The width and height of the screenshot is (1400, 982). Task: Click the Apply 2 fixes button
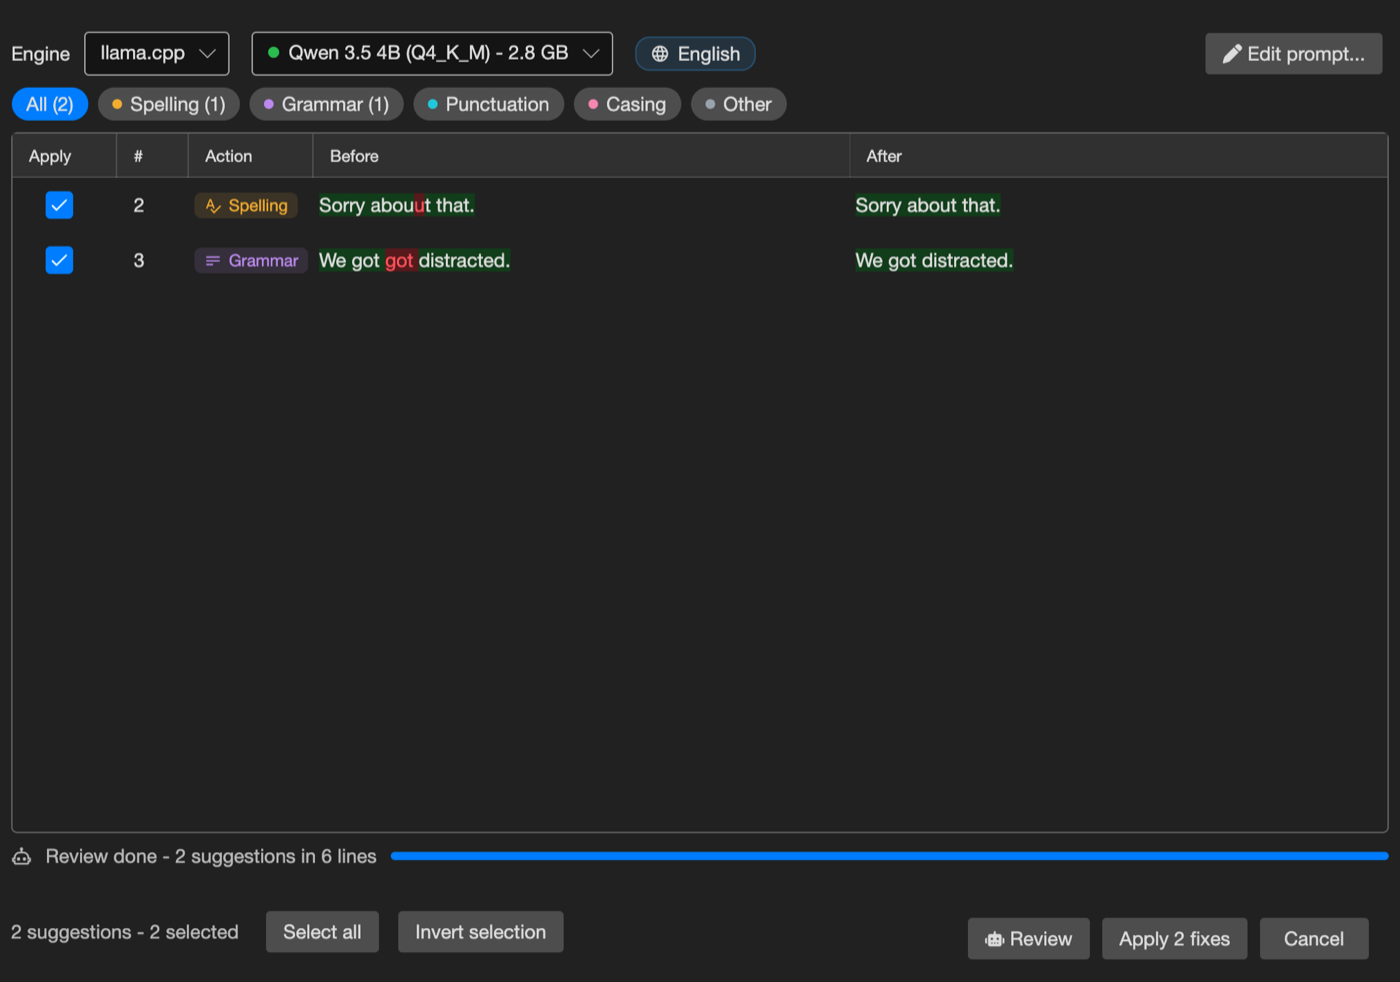(1174, 939)
